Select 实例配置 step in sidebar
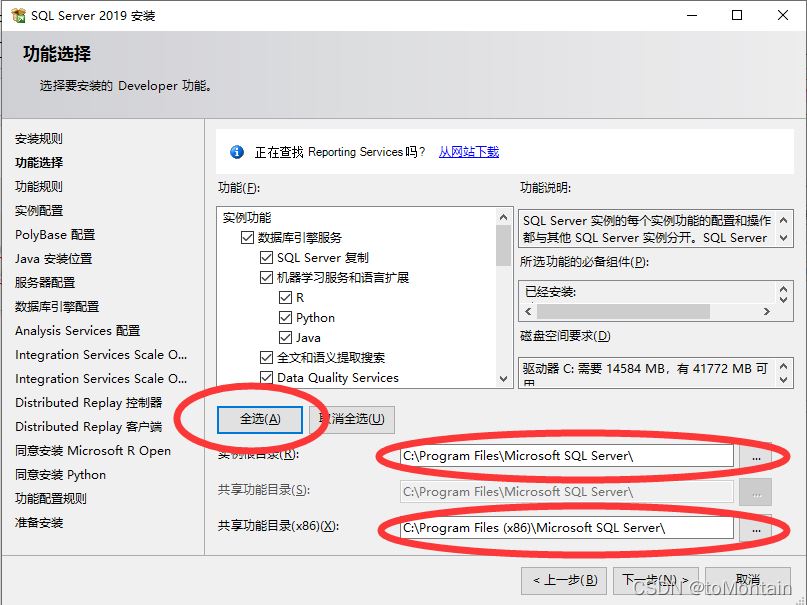Image resolution: width=807 pixels, height=605 pixels. pos(39,211)
